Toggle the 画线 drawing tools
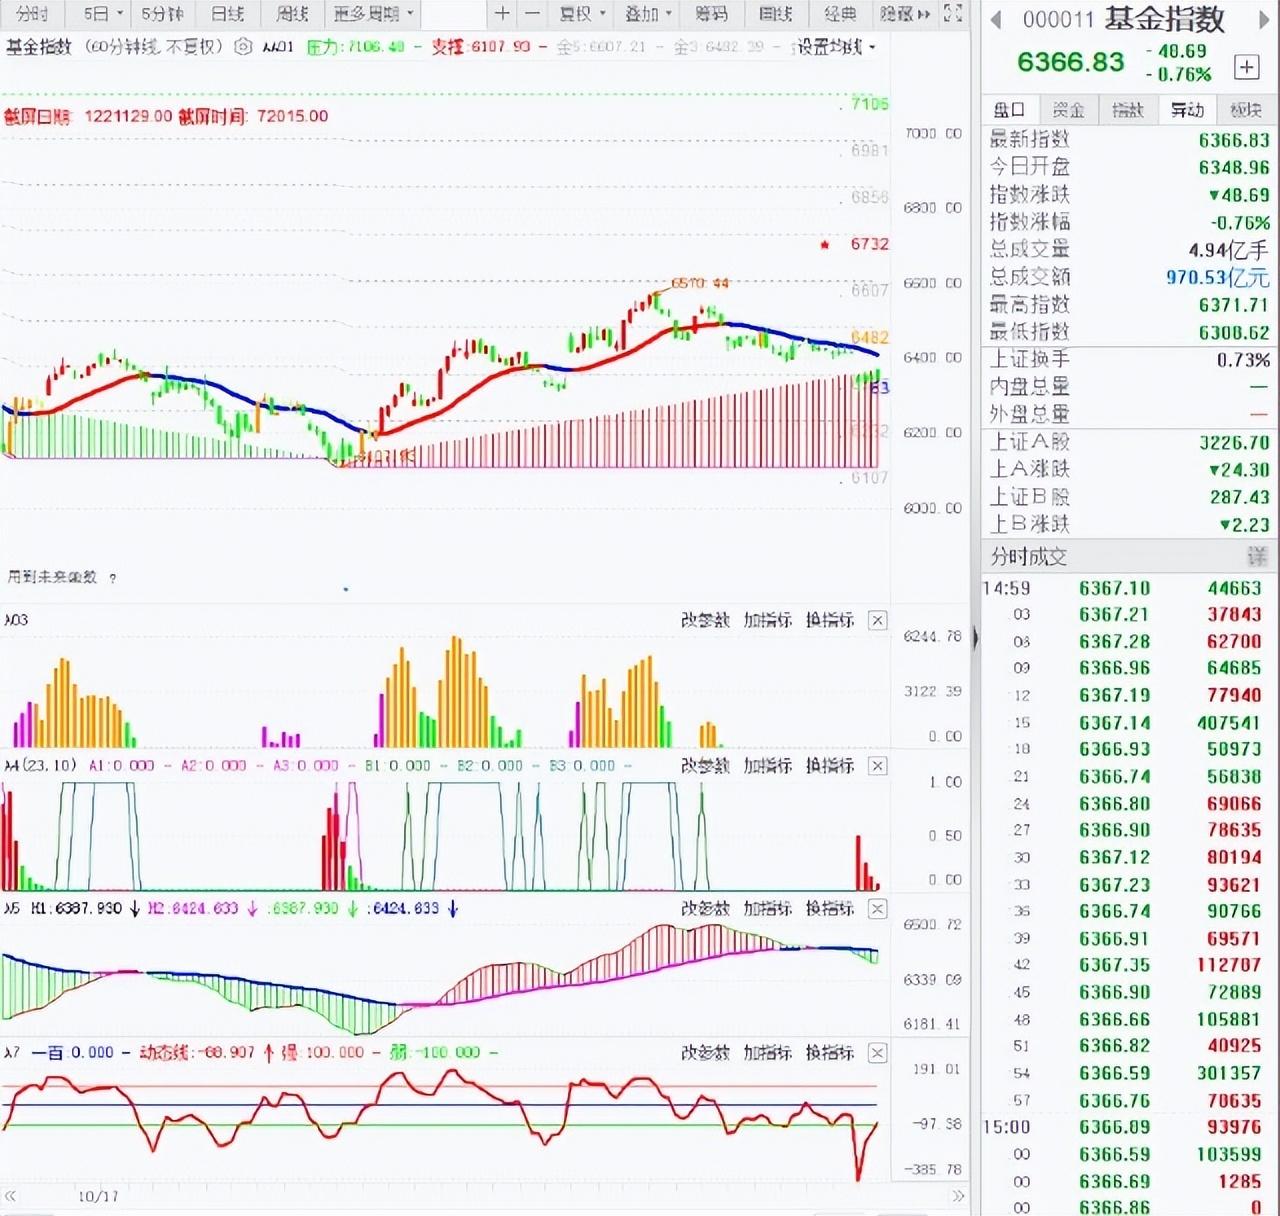Viewport: 1280px width, 1216px height. pos(776,14)
